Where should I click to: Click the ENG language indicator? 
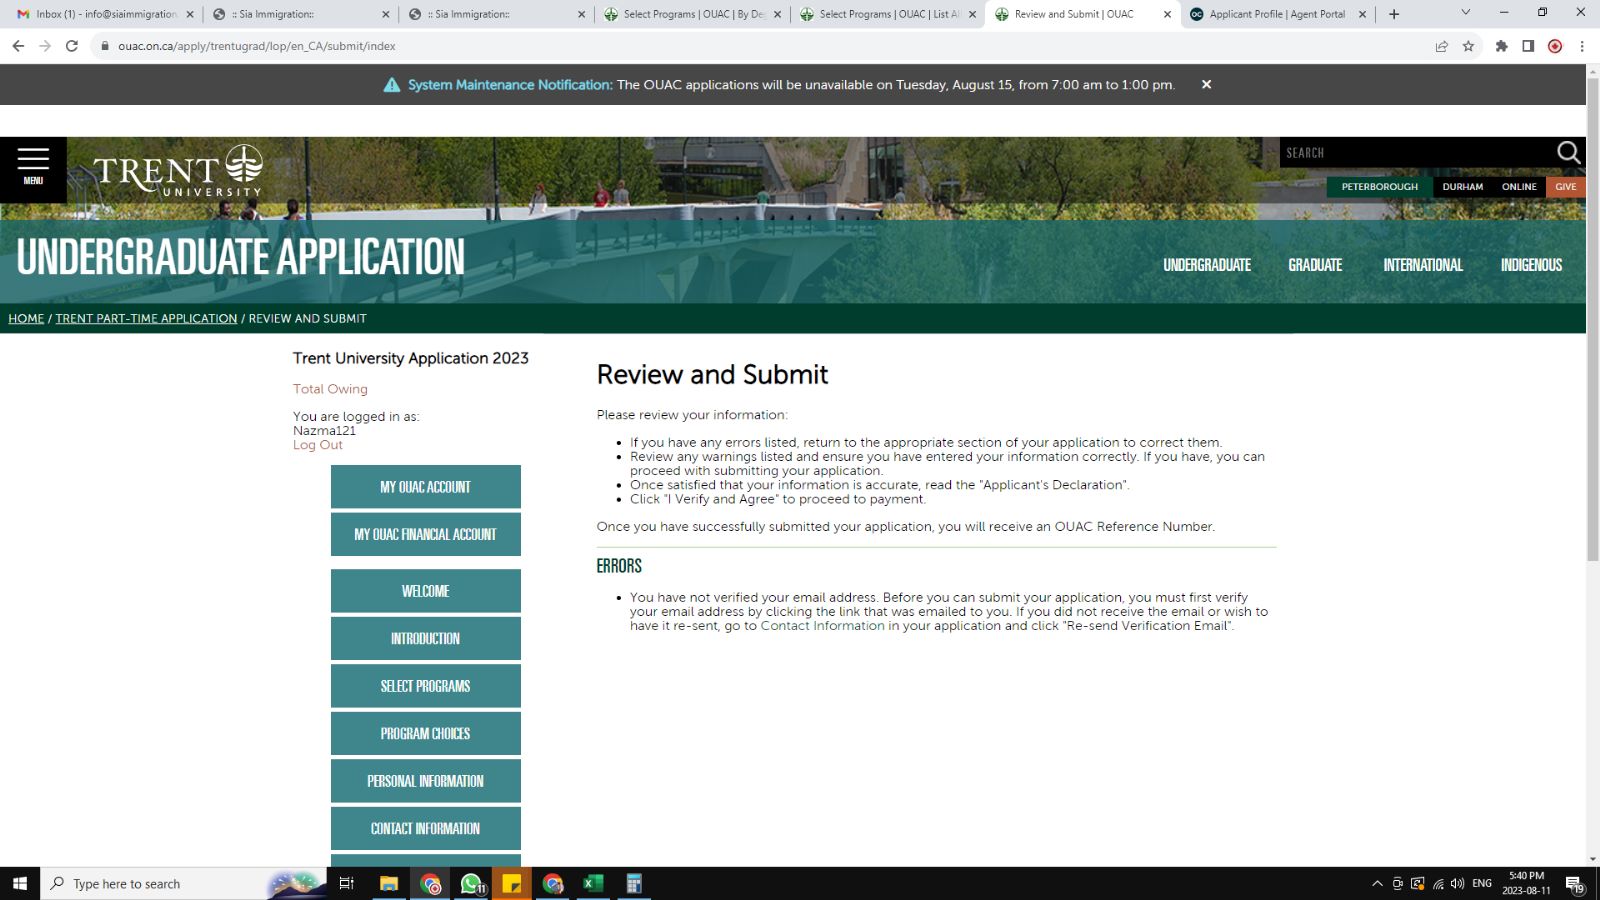[1482, 883]
